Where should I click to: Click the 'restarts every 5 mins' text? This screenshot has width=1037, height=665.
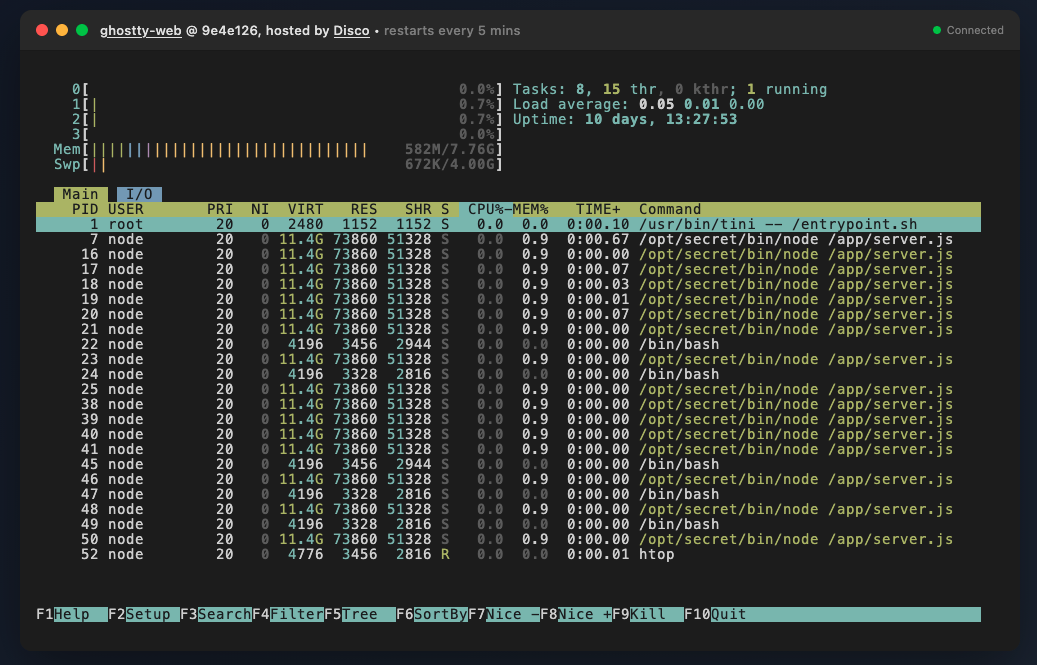pyautogui.click(x=452, y=30)
